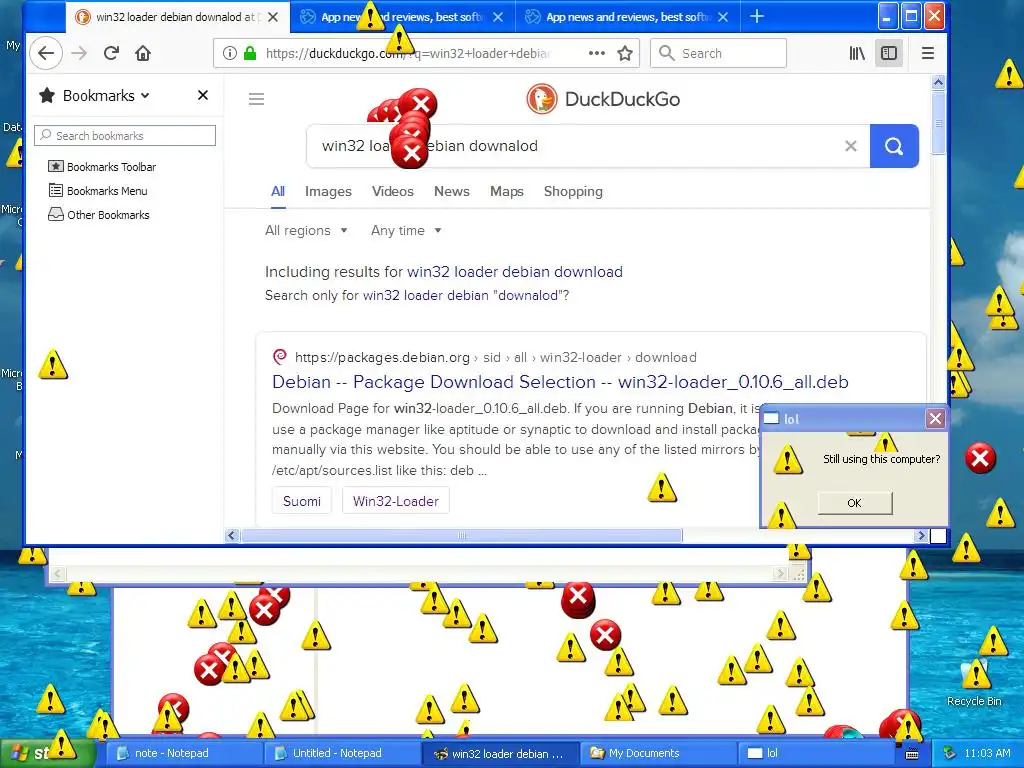Clear the DuckDuckGo search query
The height and width of the screenshot is (768, 1024).
(x=850, y=146)
